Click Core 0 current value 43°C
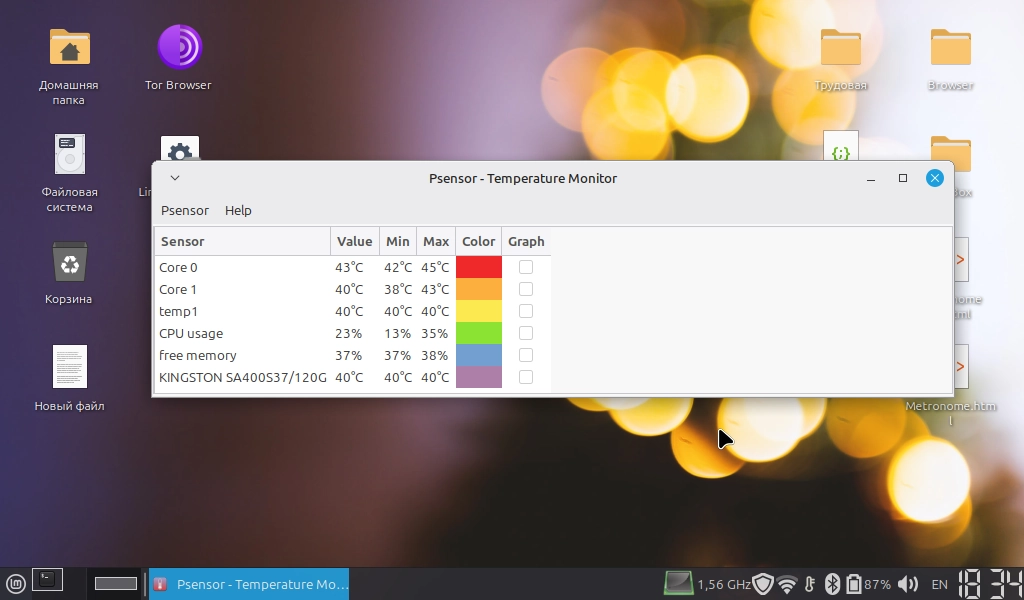1024x600 pixels. (x=349, y=267)
